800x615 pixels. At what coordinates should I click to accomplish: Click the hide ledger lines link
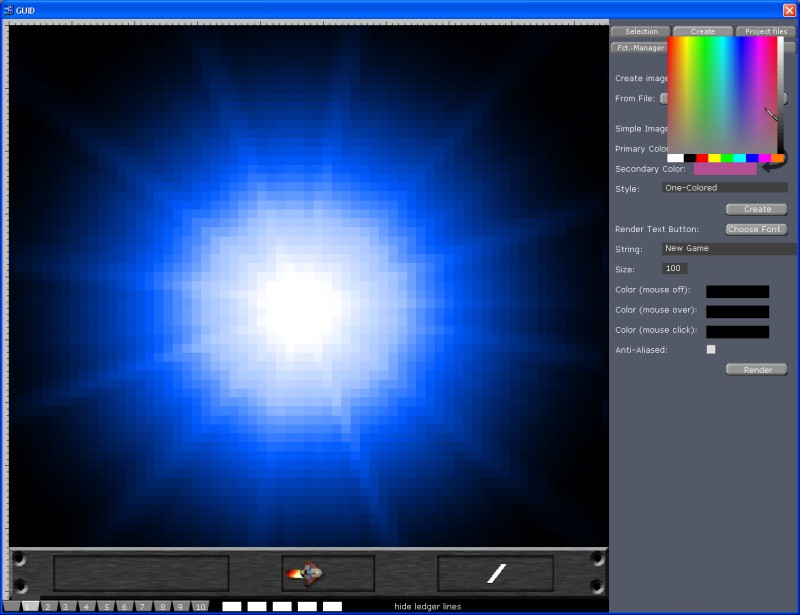[x=428, y=606]
